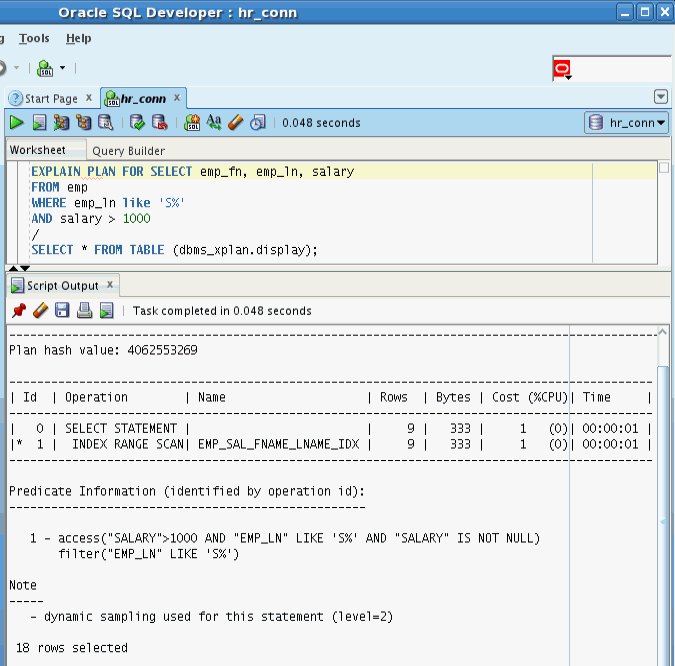Expand the tab list dropdown arrow

pos(660,97)
